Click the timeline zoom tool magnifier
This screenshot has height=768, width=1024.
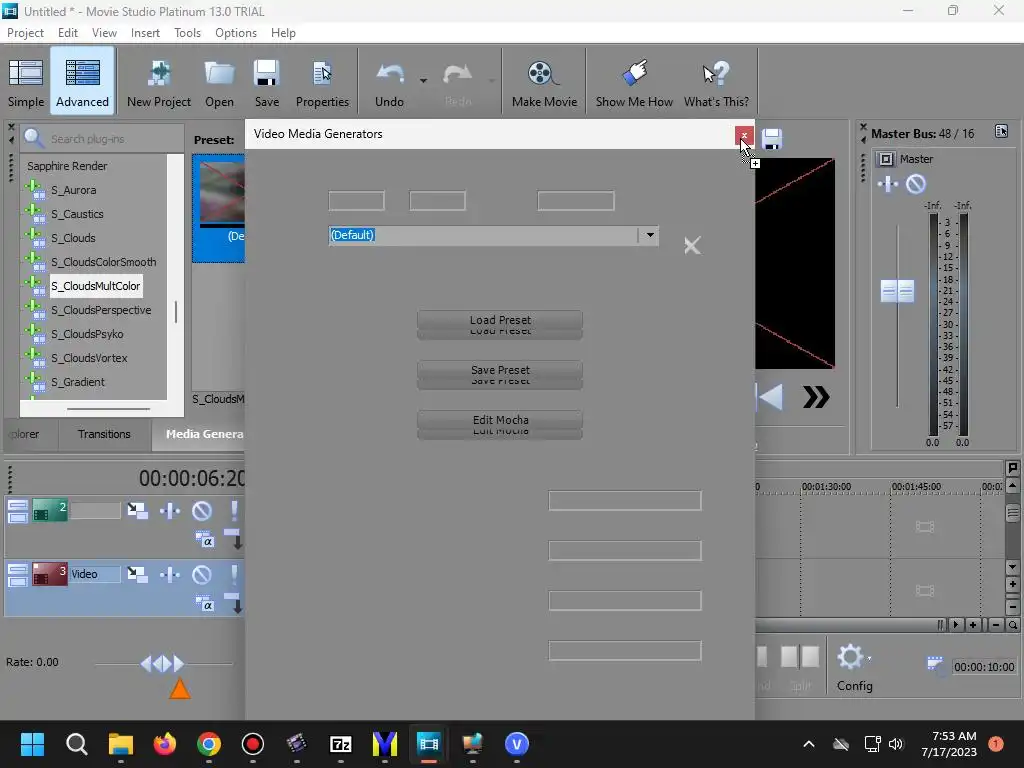click(1012, 625)
